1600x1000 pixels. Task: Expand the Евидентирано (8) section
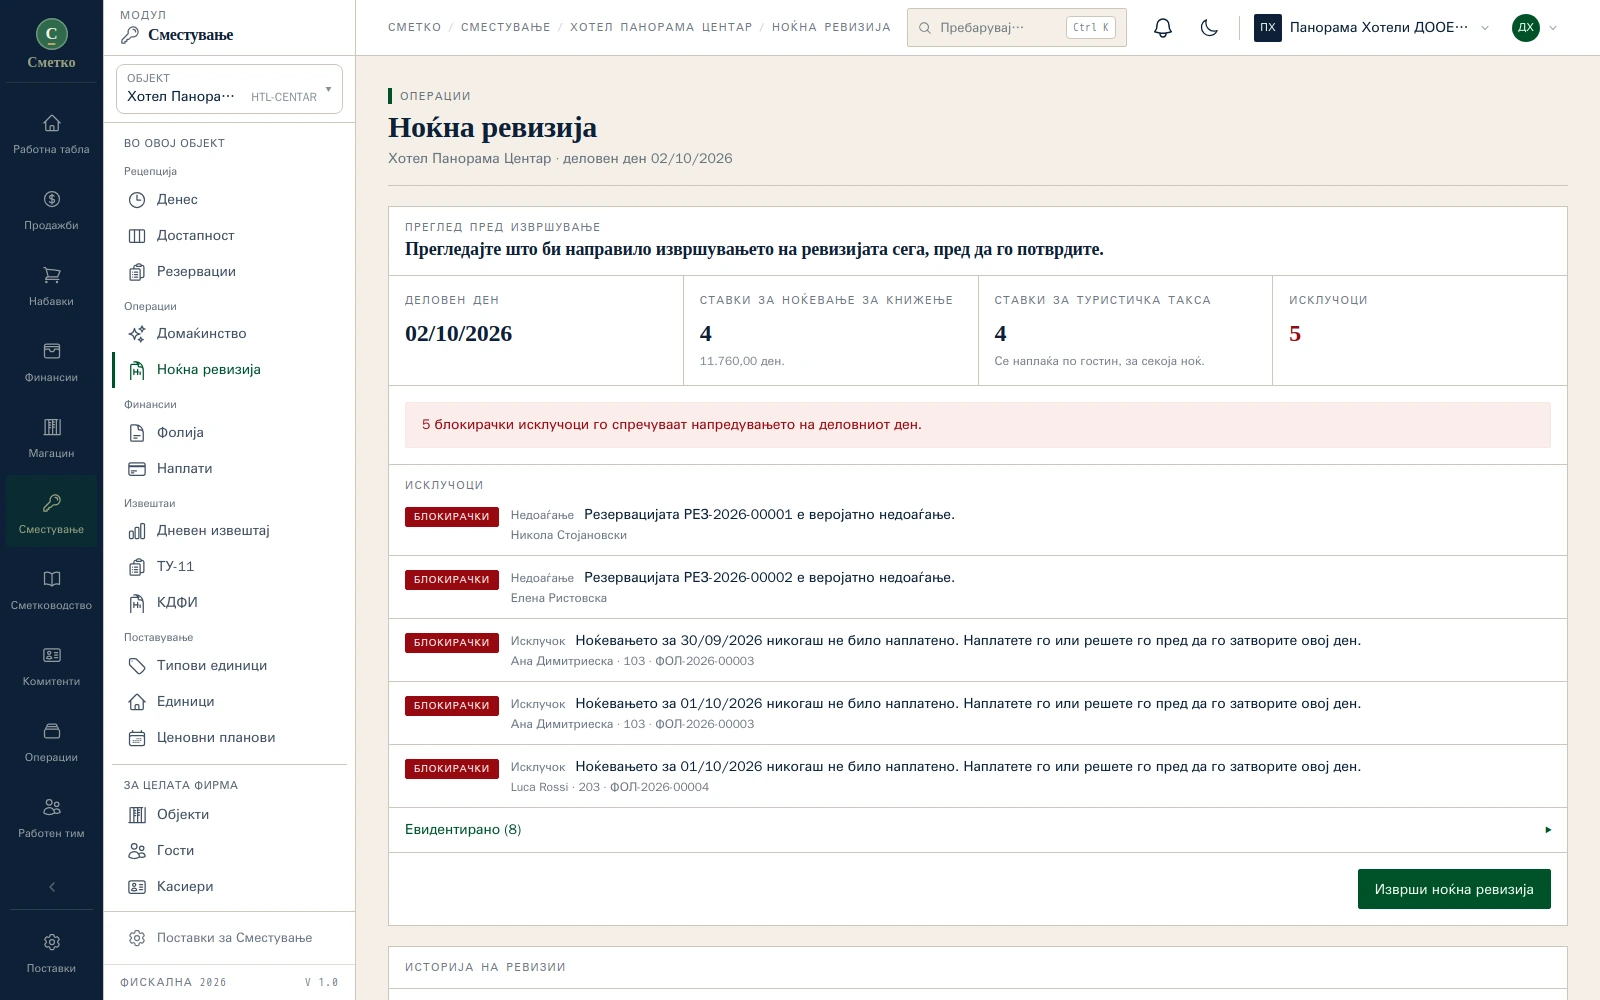(978, 830)
